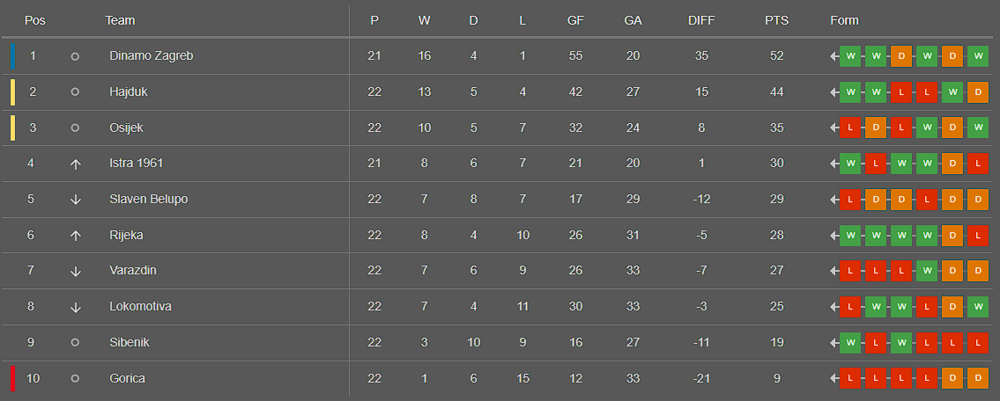1000x401 pixels.
Task: Click the up arrow icon beside Istra 1961
Action: (x=75, y=164)
